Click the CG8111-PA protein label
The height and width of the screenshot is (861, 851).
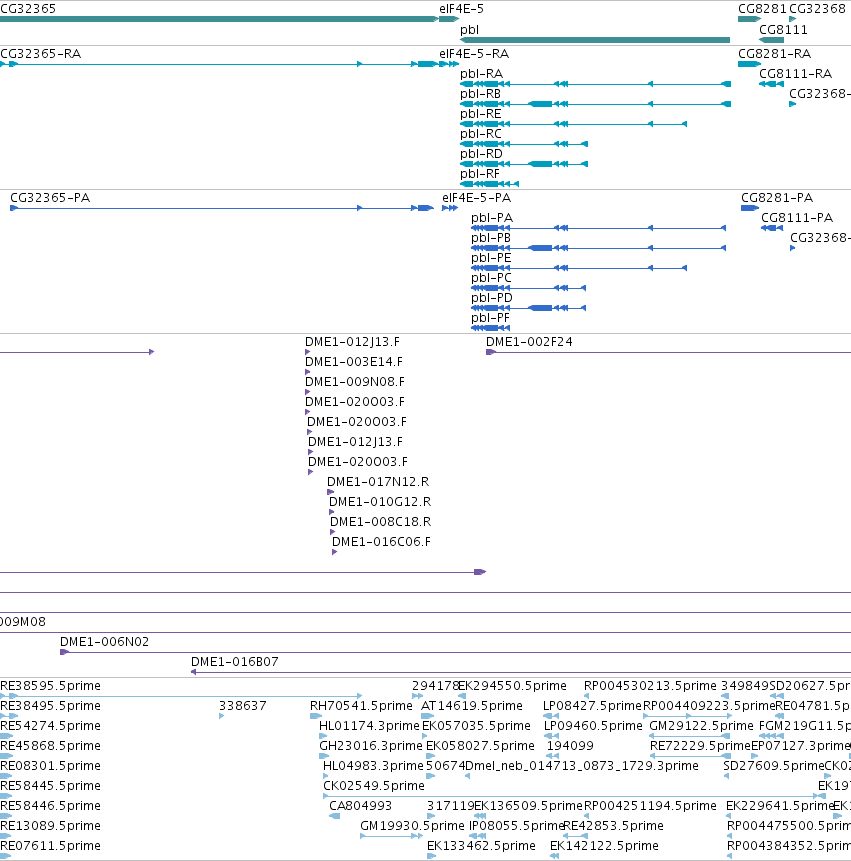coord(797,218)
